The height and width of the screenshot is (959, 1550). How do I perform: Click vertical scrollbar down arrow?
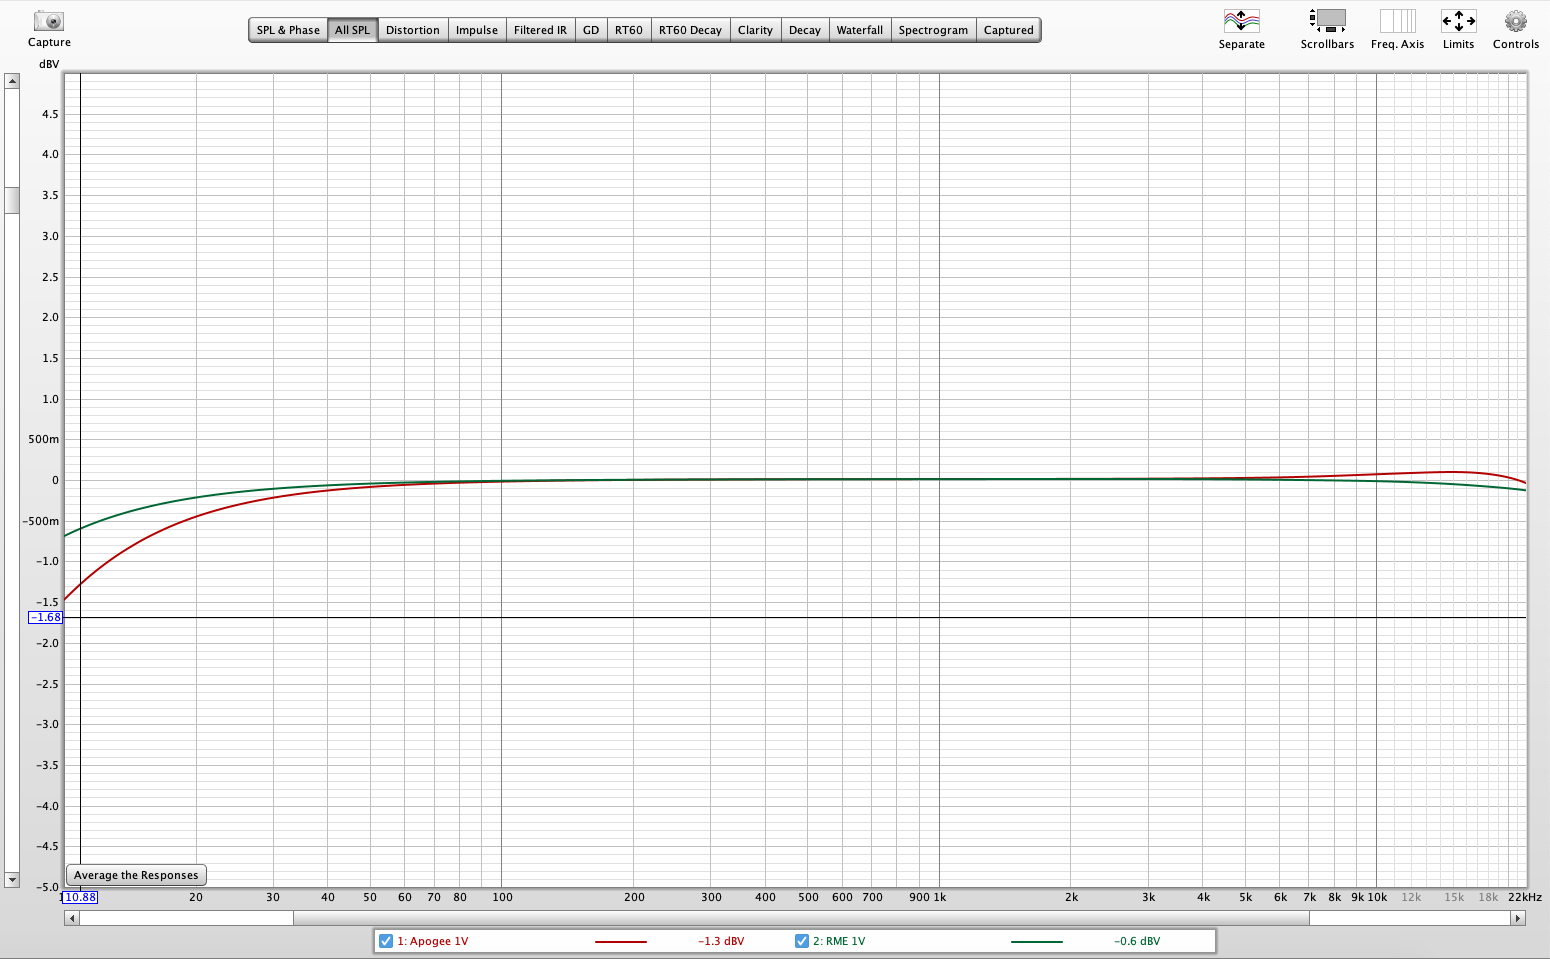12,880
